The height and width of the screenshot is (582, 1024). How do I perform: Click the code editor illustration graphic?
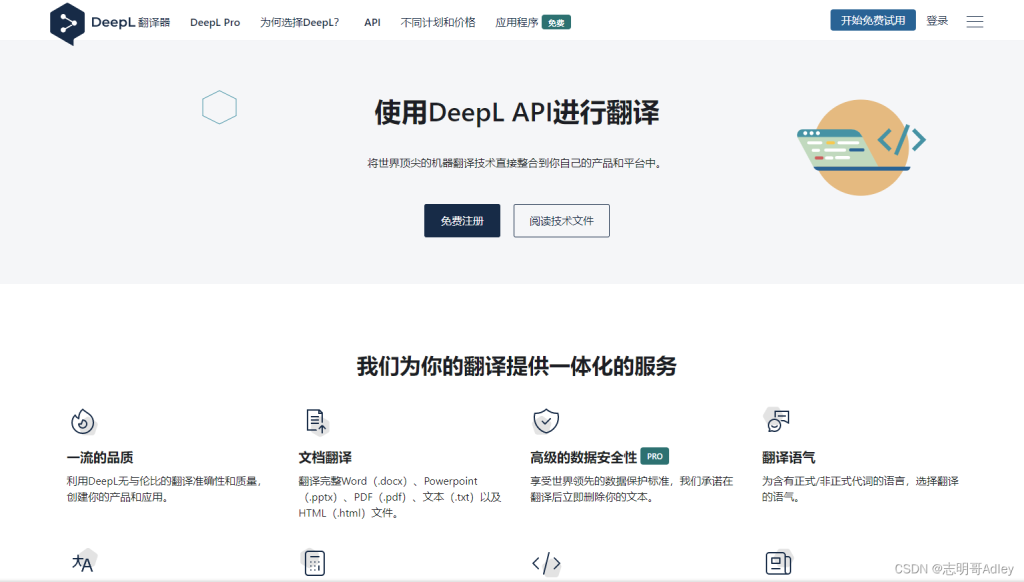coord(860,146)
